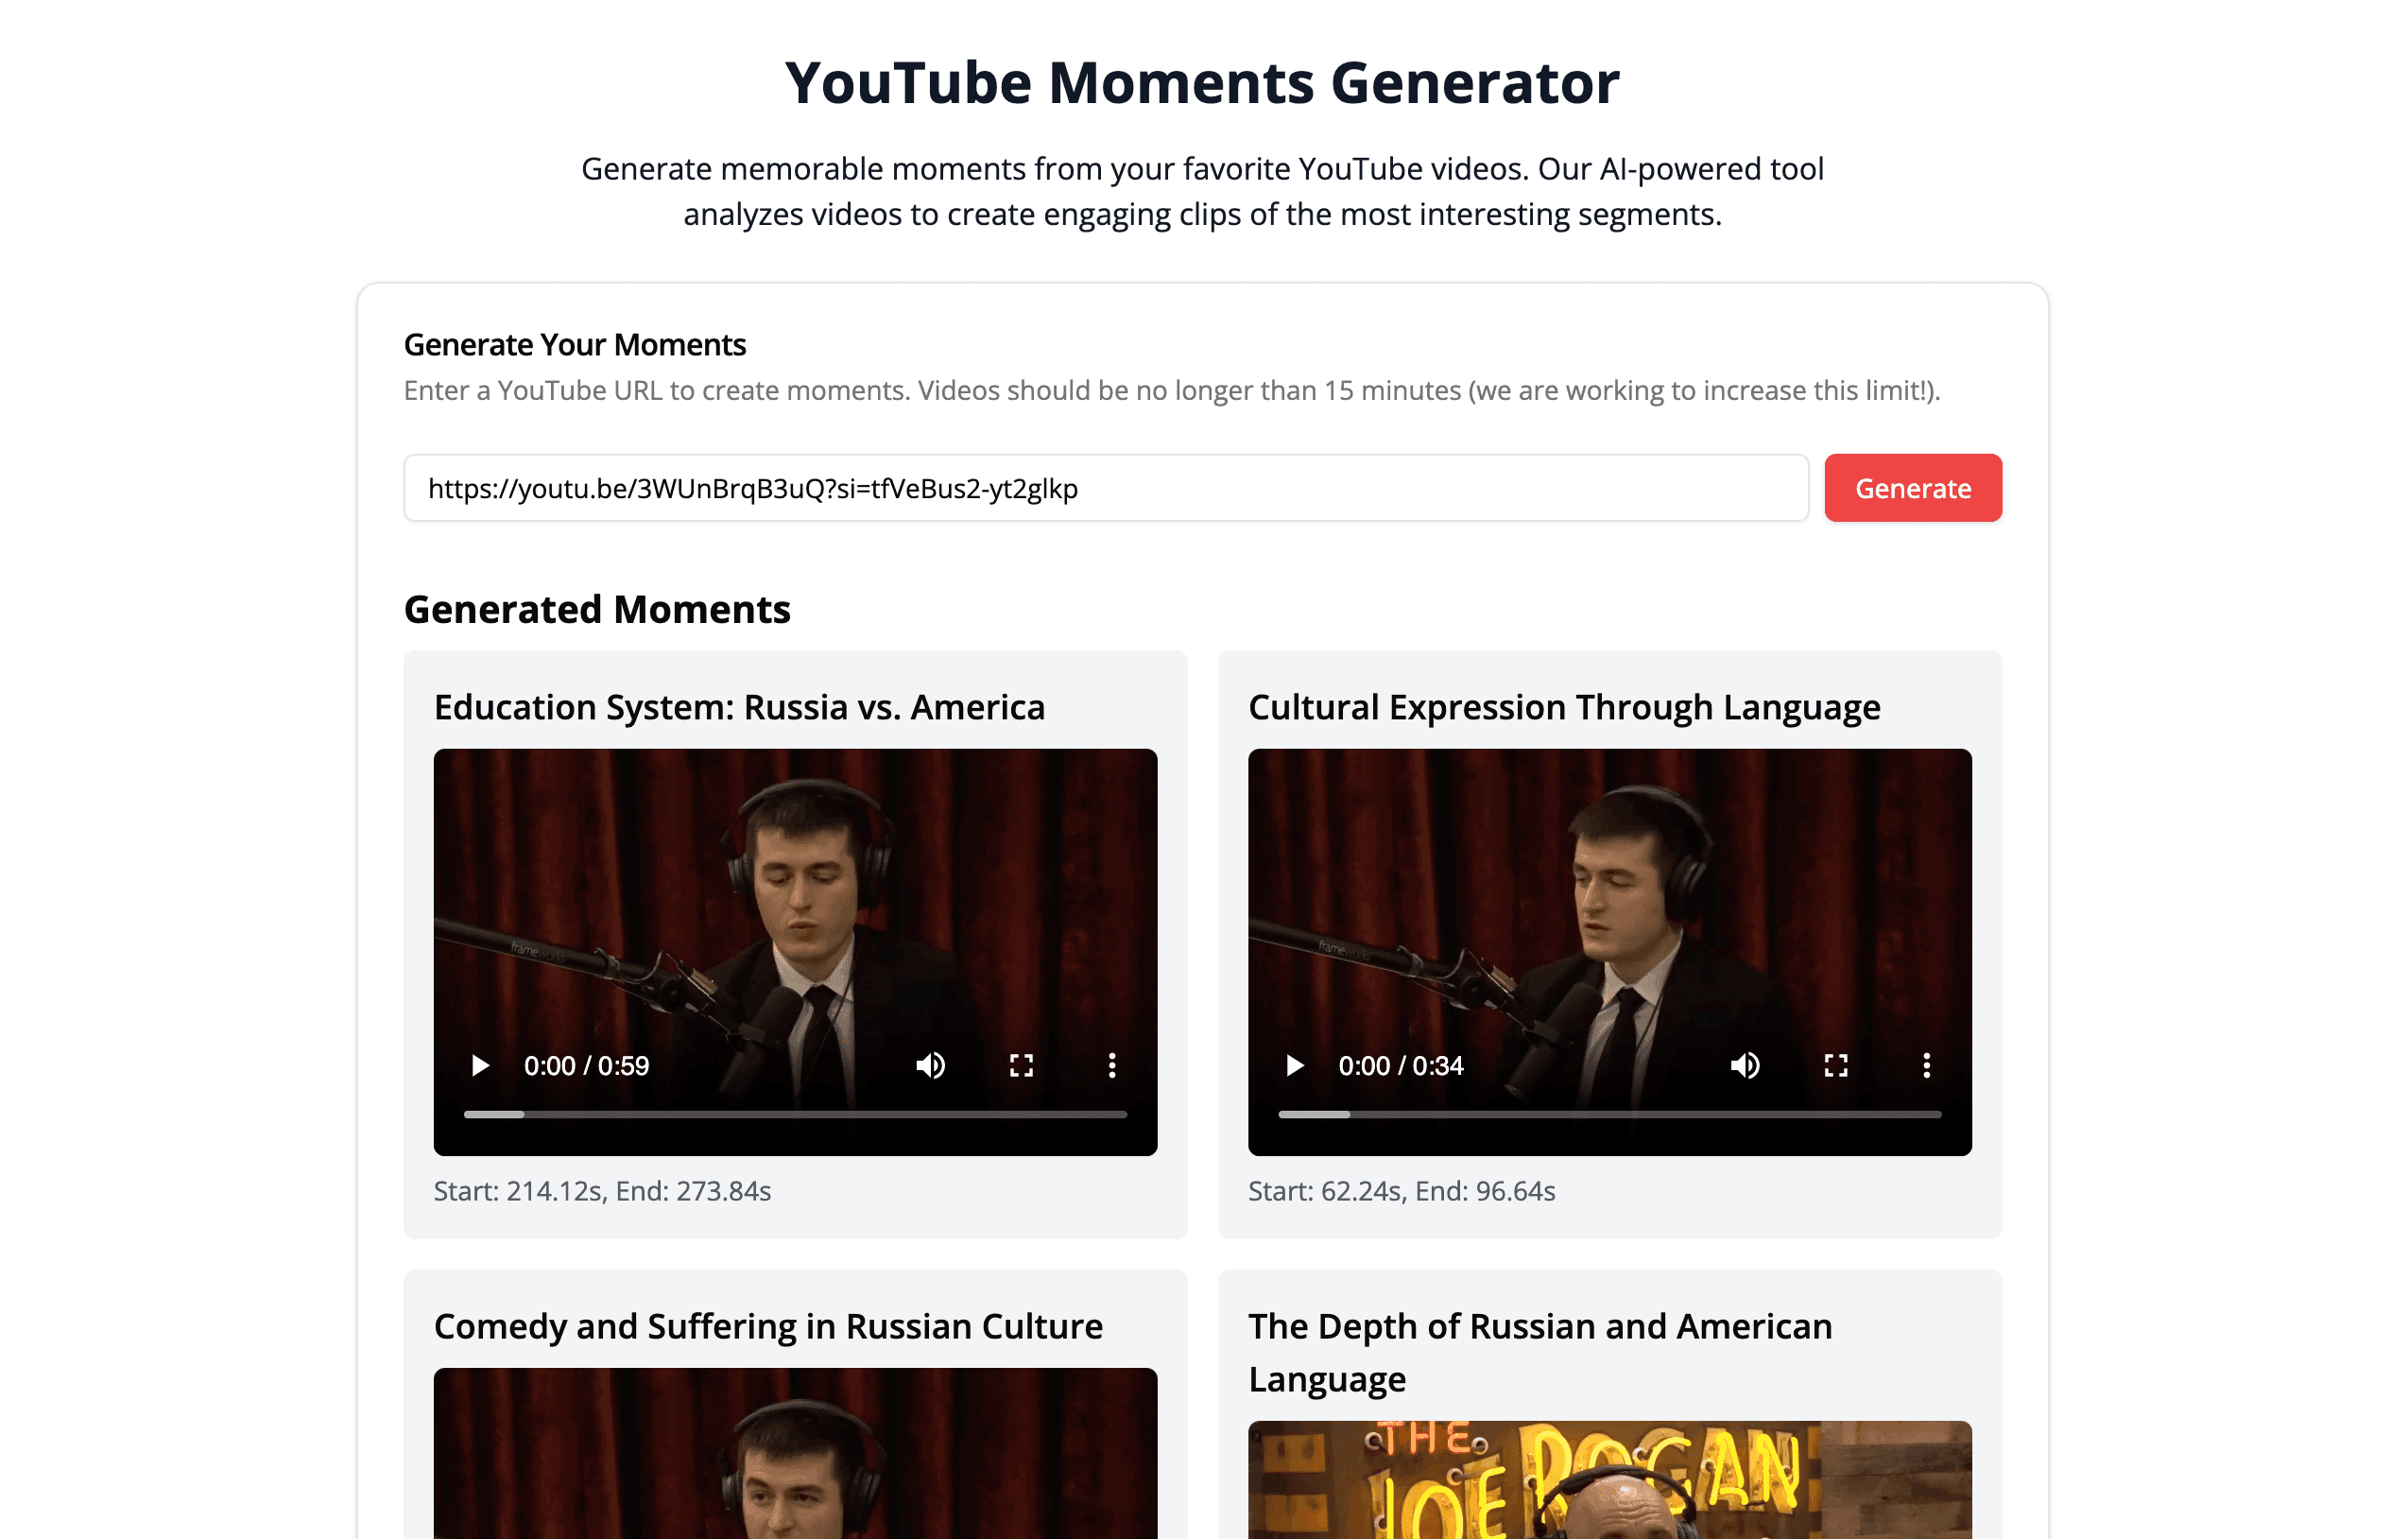Open the Joe Rogan sign video thumbnail
The image size is (2408, 1539).
(x=1610, y=1480)
